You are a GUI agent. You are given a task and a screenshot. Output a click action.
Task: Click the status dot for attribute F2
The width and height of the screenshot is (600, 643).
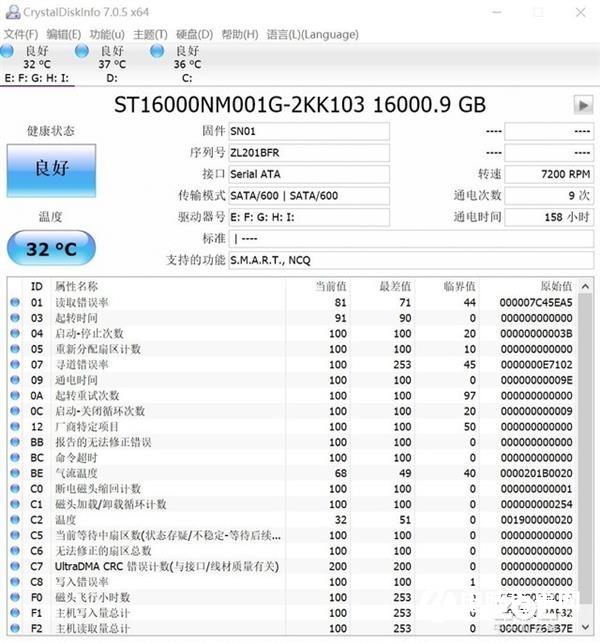click(x=15, y=628)
